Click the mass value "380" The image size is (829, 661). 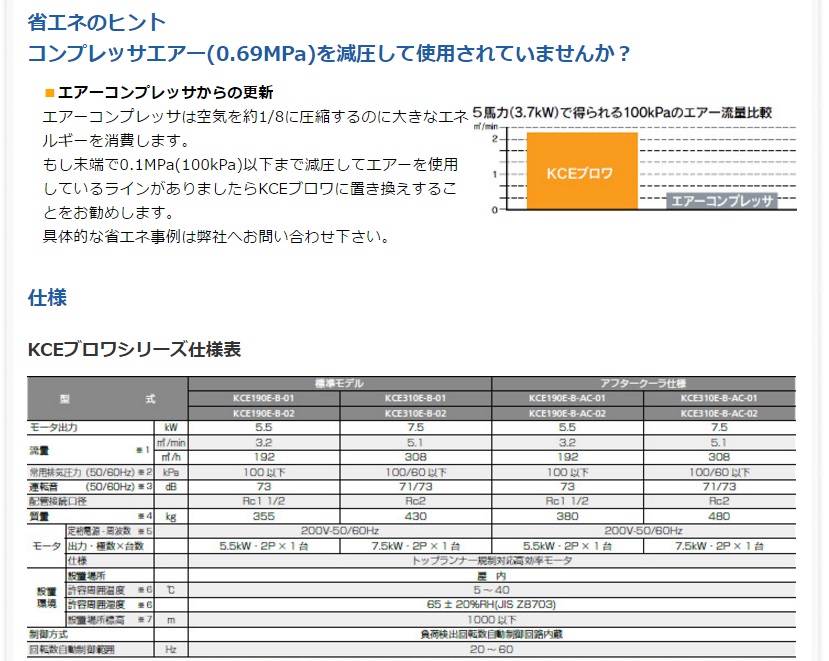tap(567, 516)
